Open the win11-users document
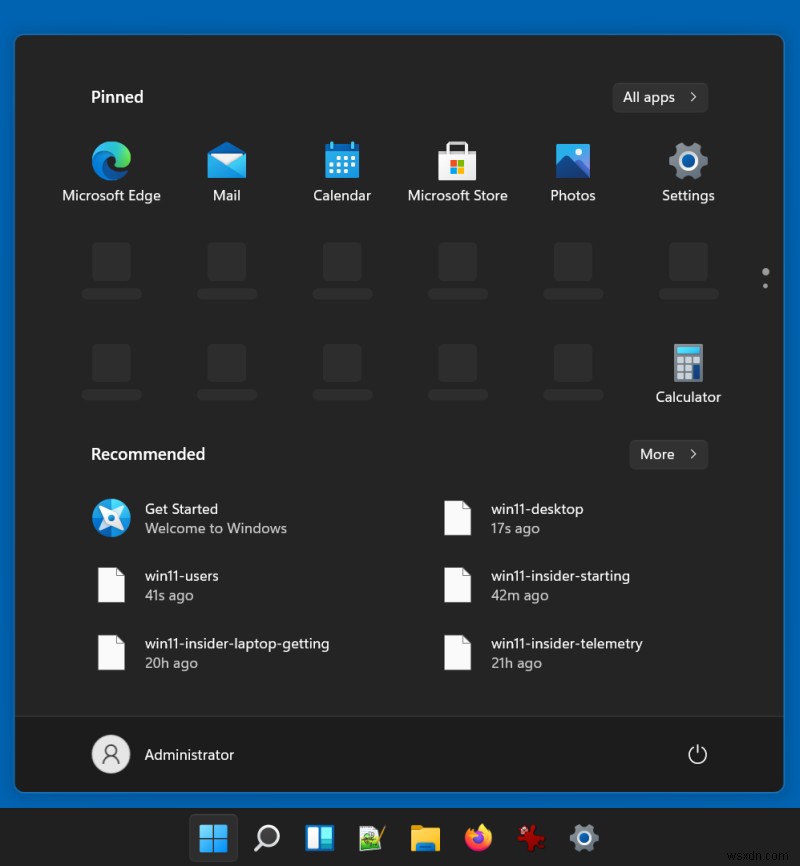 tap(181, 585)
